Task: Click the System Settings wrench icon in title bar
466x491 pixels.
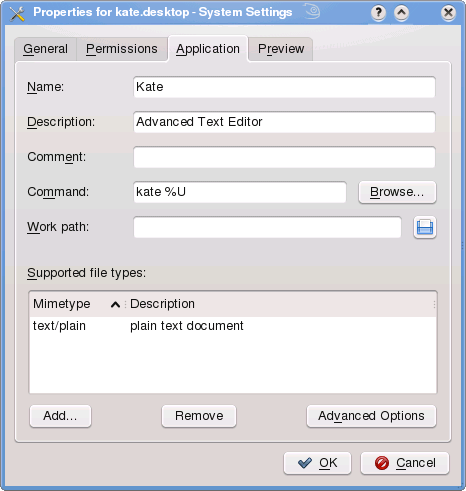Action: point(17,13)
